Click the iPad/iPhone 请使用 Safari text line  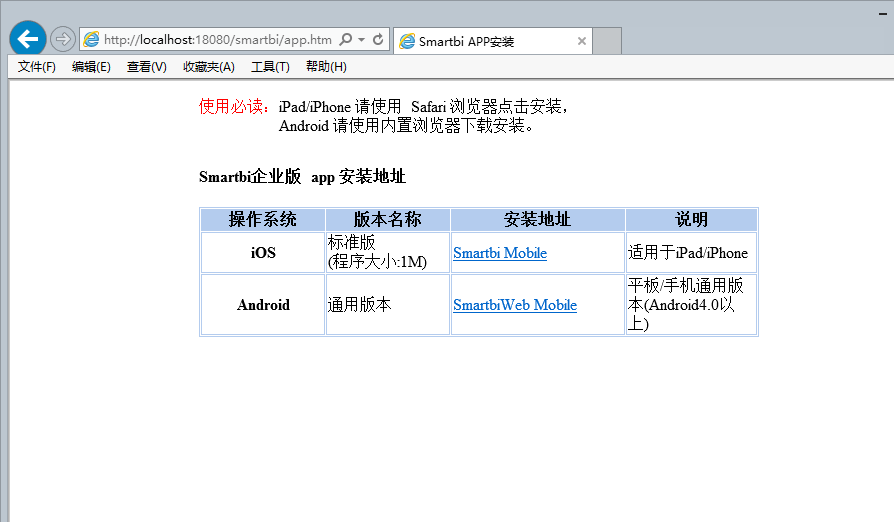[x=423, y=107]
